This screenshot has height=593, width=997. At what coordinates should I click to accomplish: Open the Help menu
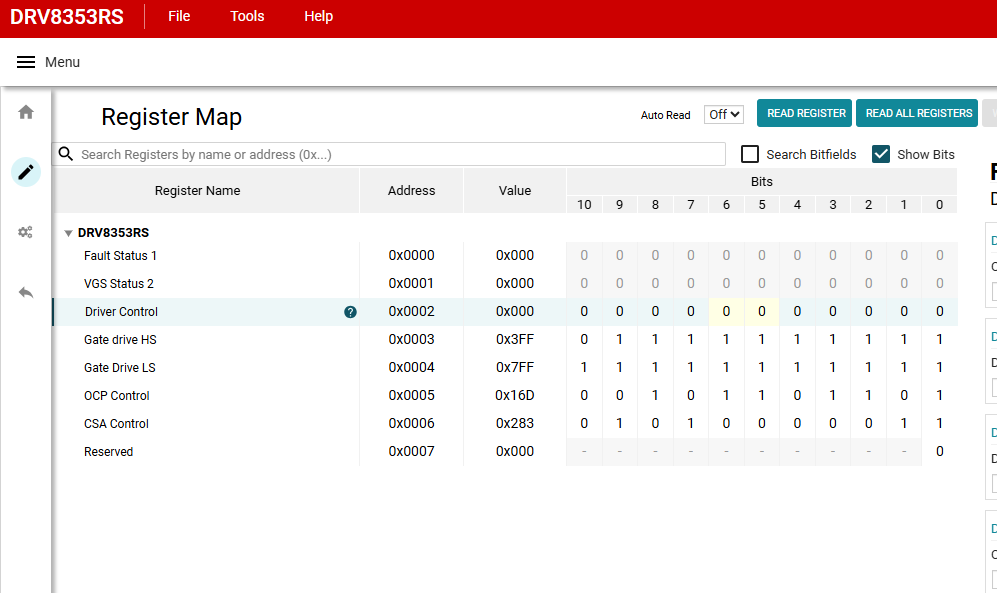coord(318,17)
